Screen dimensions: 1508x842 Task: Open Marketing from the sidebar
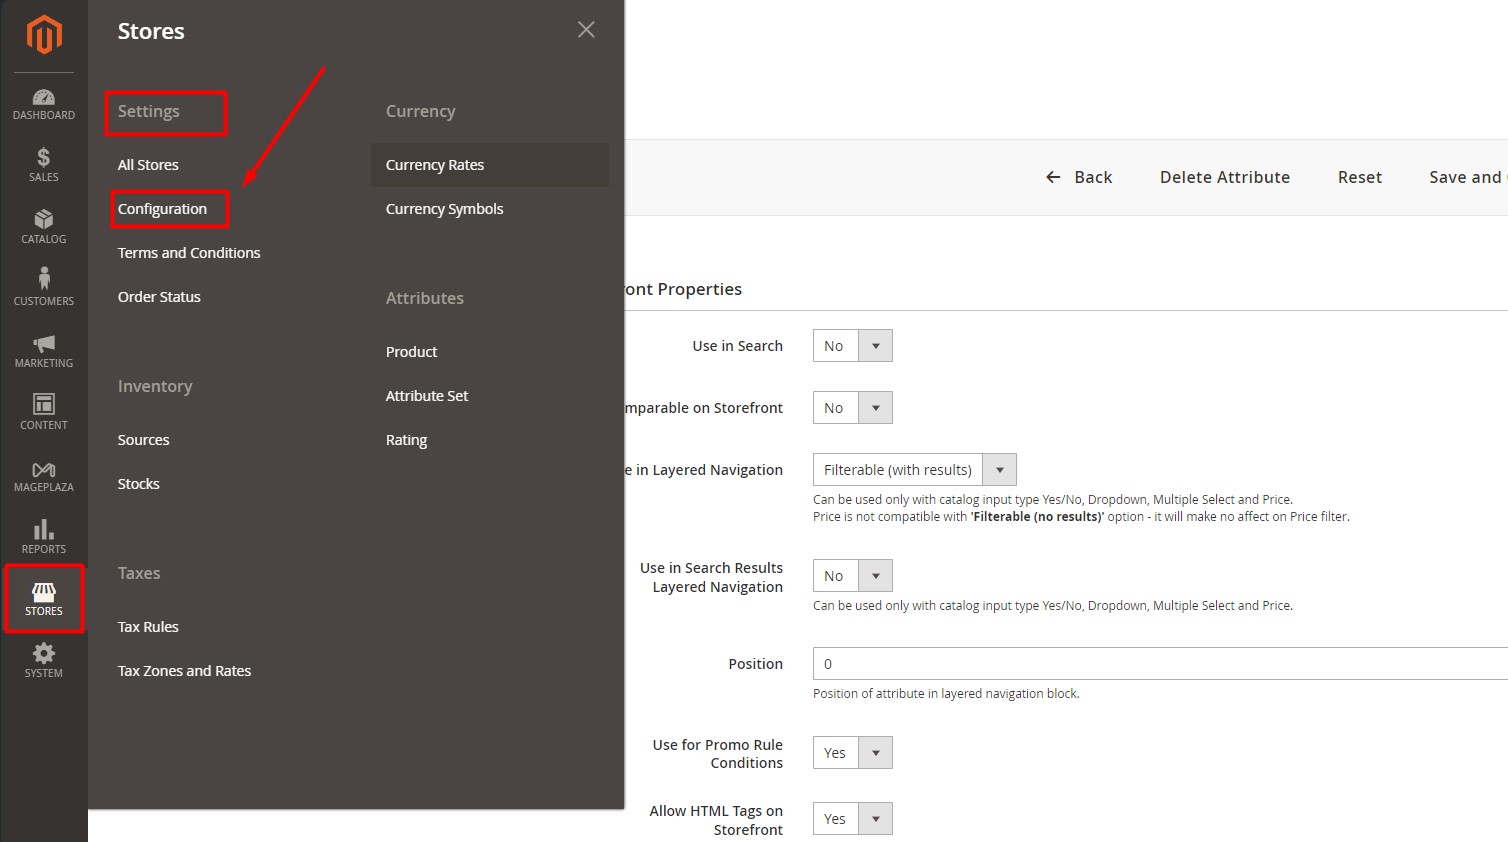click(x=43, y=349)
